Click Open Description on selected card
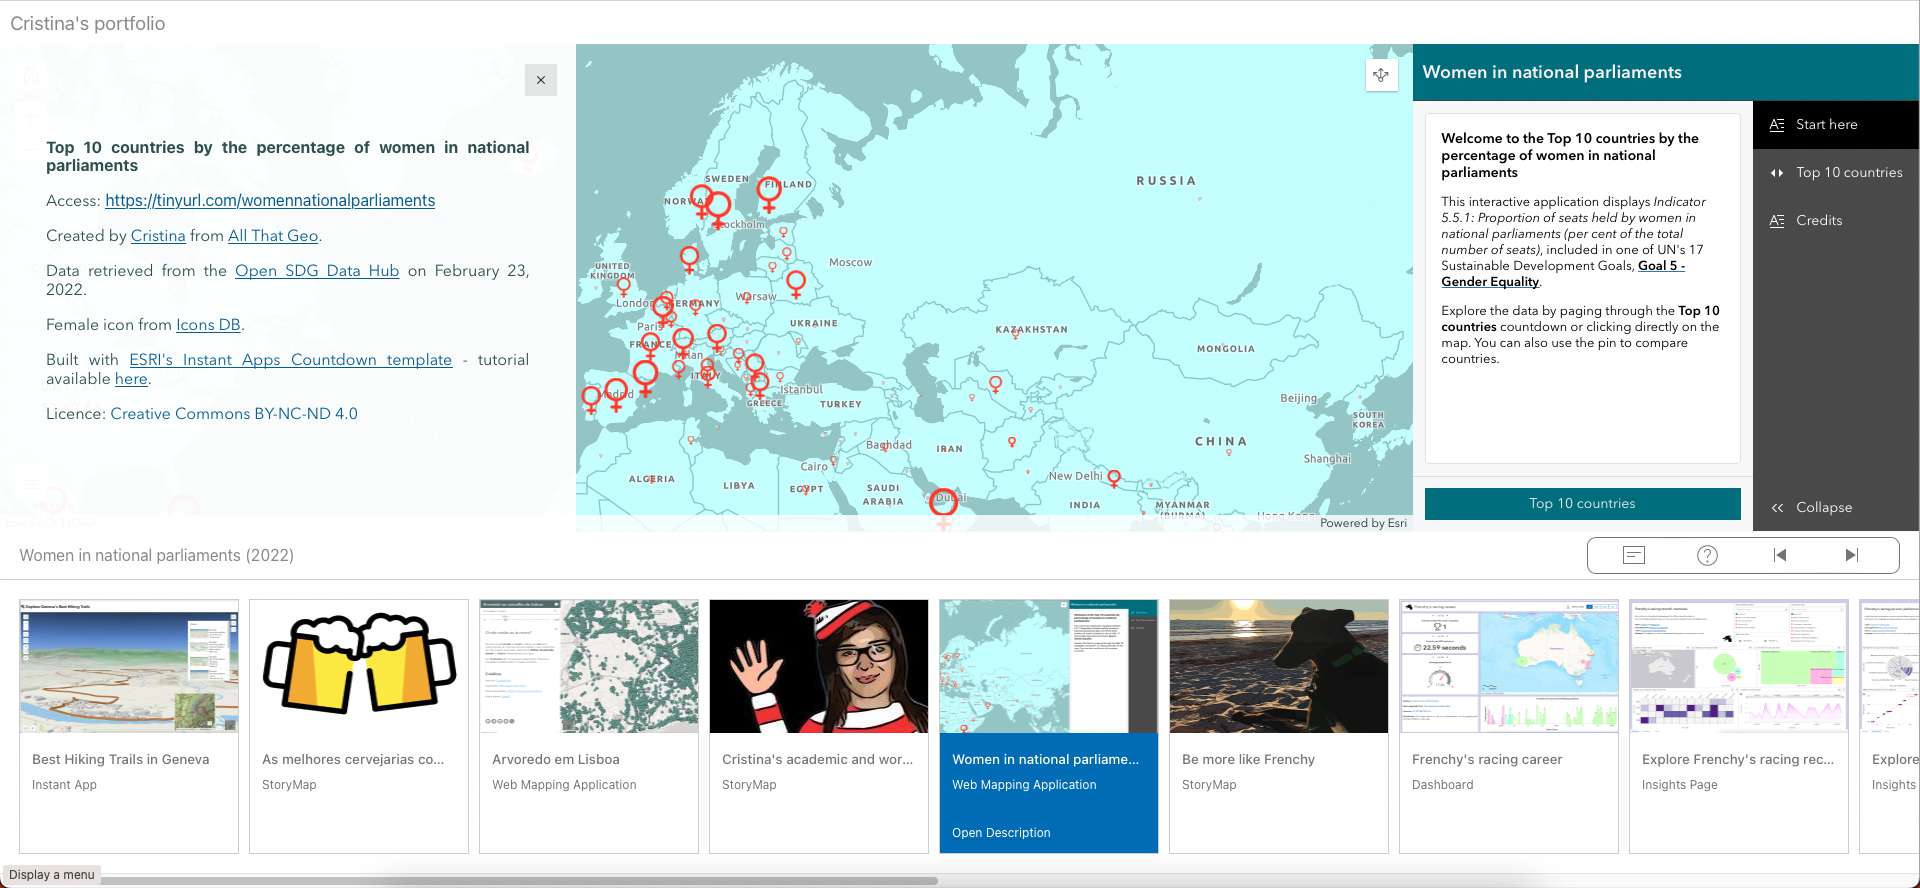 [1001, 833]
